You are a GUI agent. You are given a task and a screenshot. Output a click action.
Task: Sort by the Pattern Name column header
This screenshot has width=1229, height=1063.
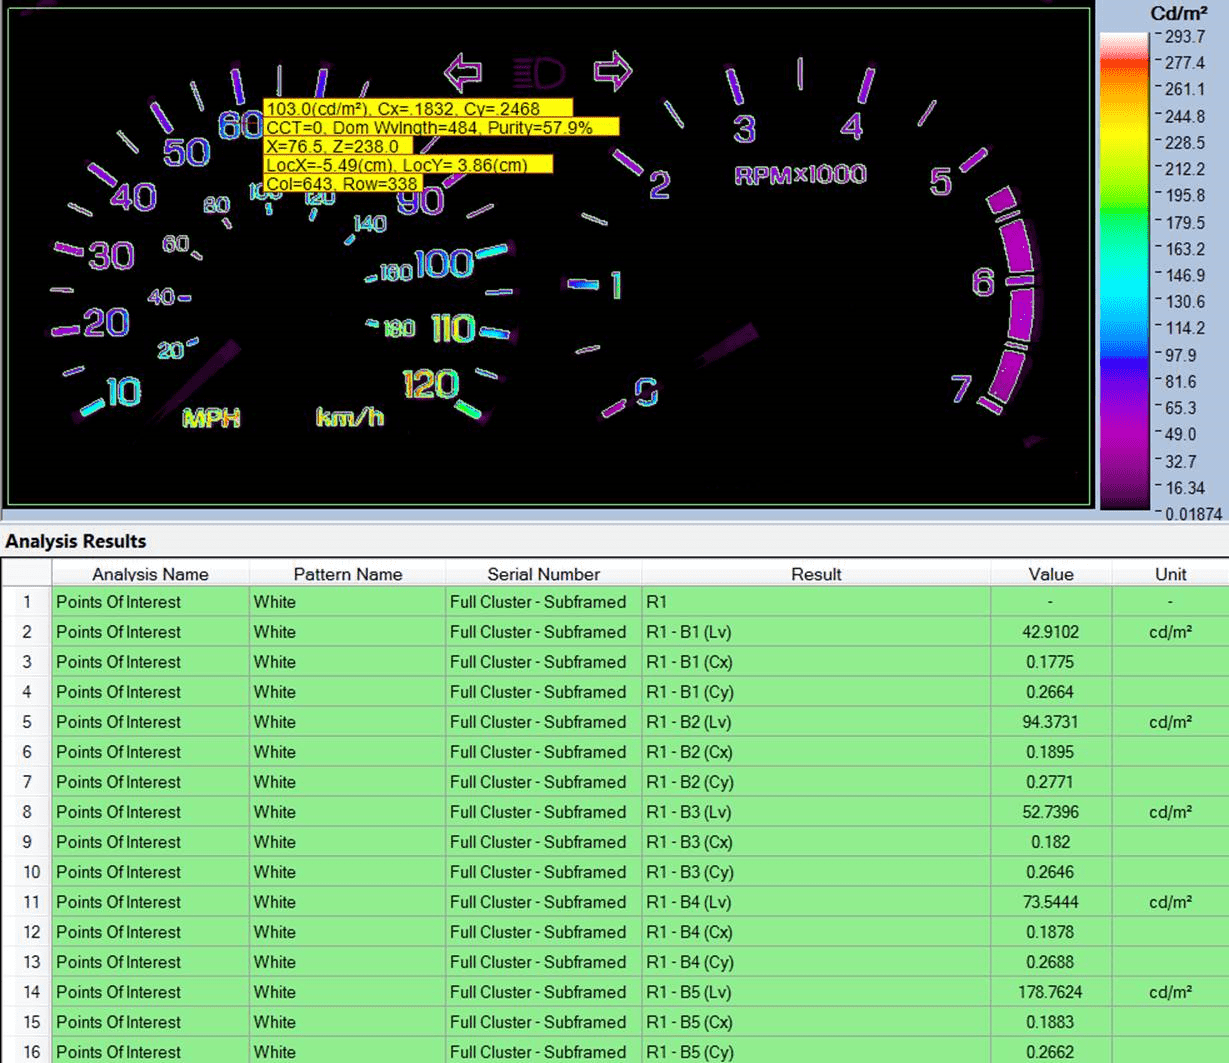click(347, 574)
